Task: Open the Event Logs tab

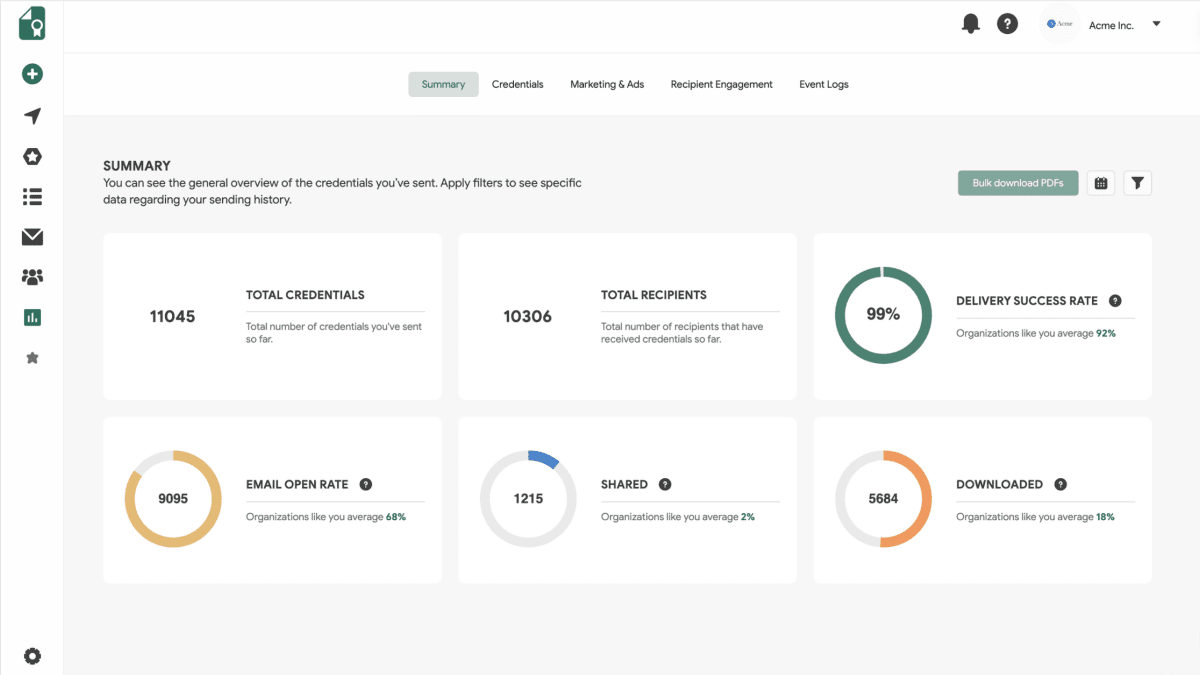Action: [823, 84]
